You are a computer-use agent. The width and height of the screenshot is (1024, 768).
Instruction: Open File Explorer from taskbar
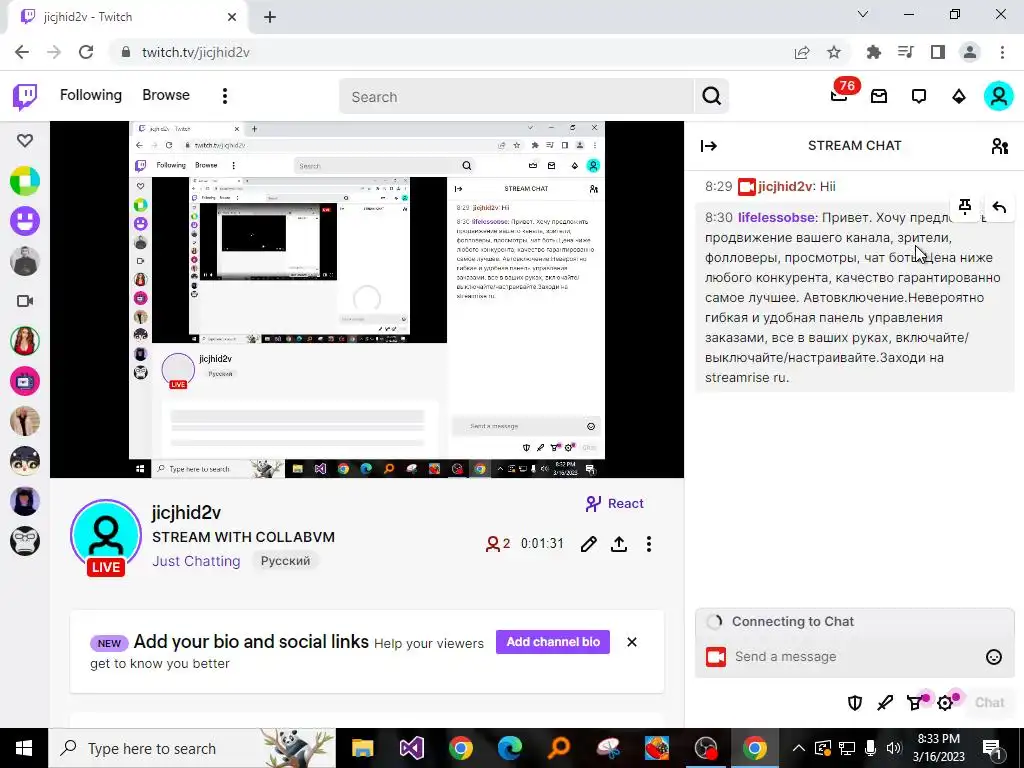tap(362, 748)
